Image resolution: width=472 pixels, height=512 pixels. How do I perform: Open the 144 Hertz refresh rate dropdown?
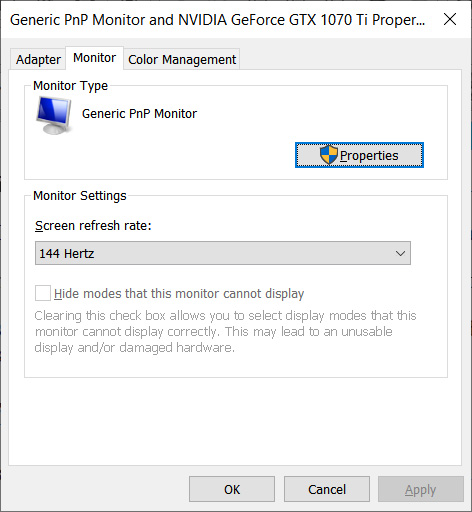[223, 253]
